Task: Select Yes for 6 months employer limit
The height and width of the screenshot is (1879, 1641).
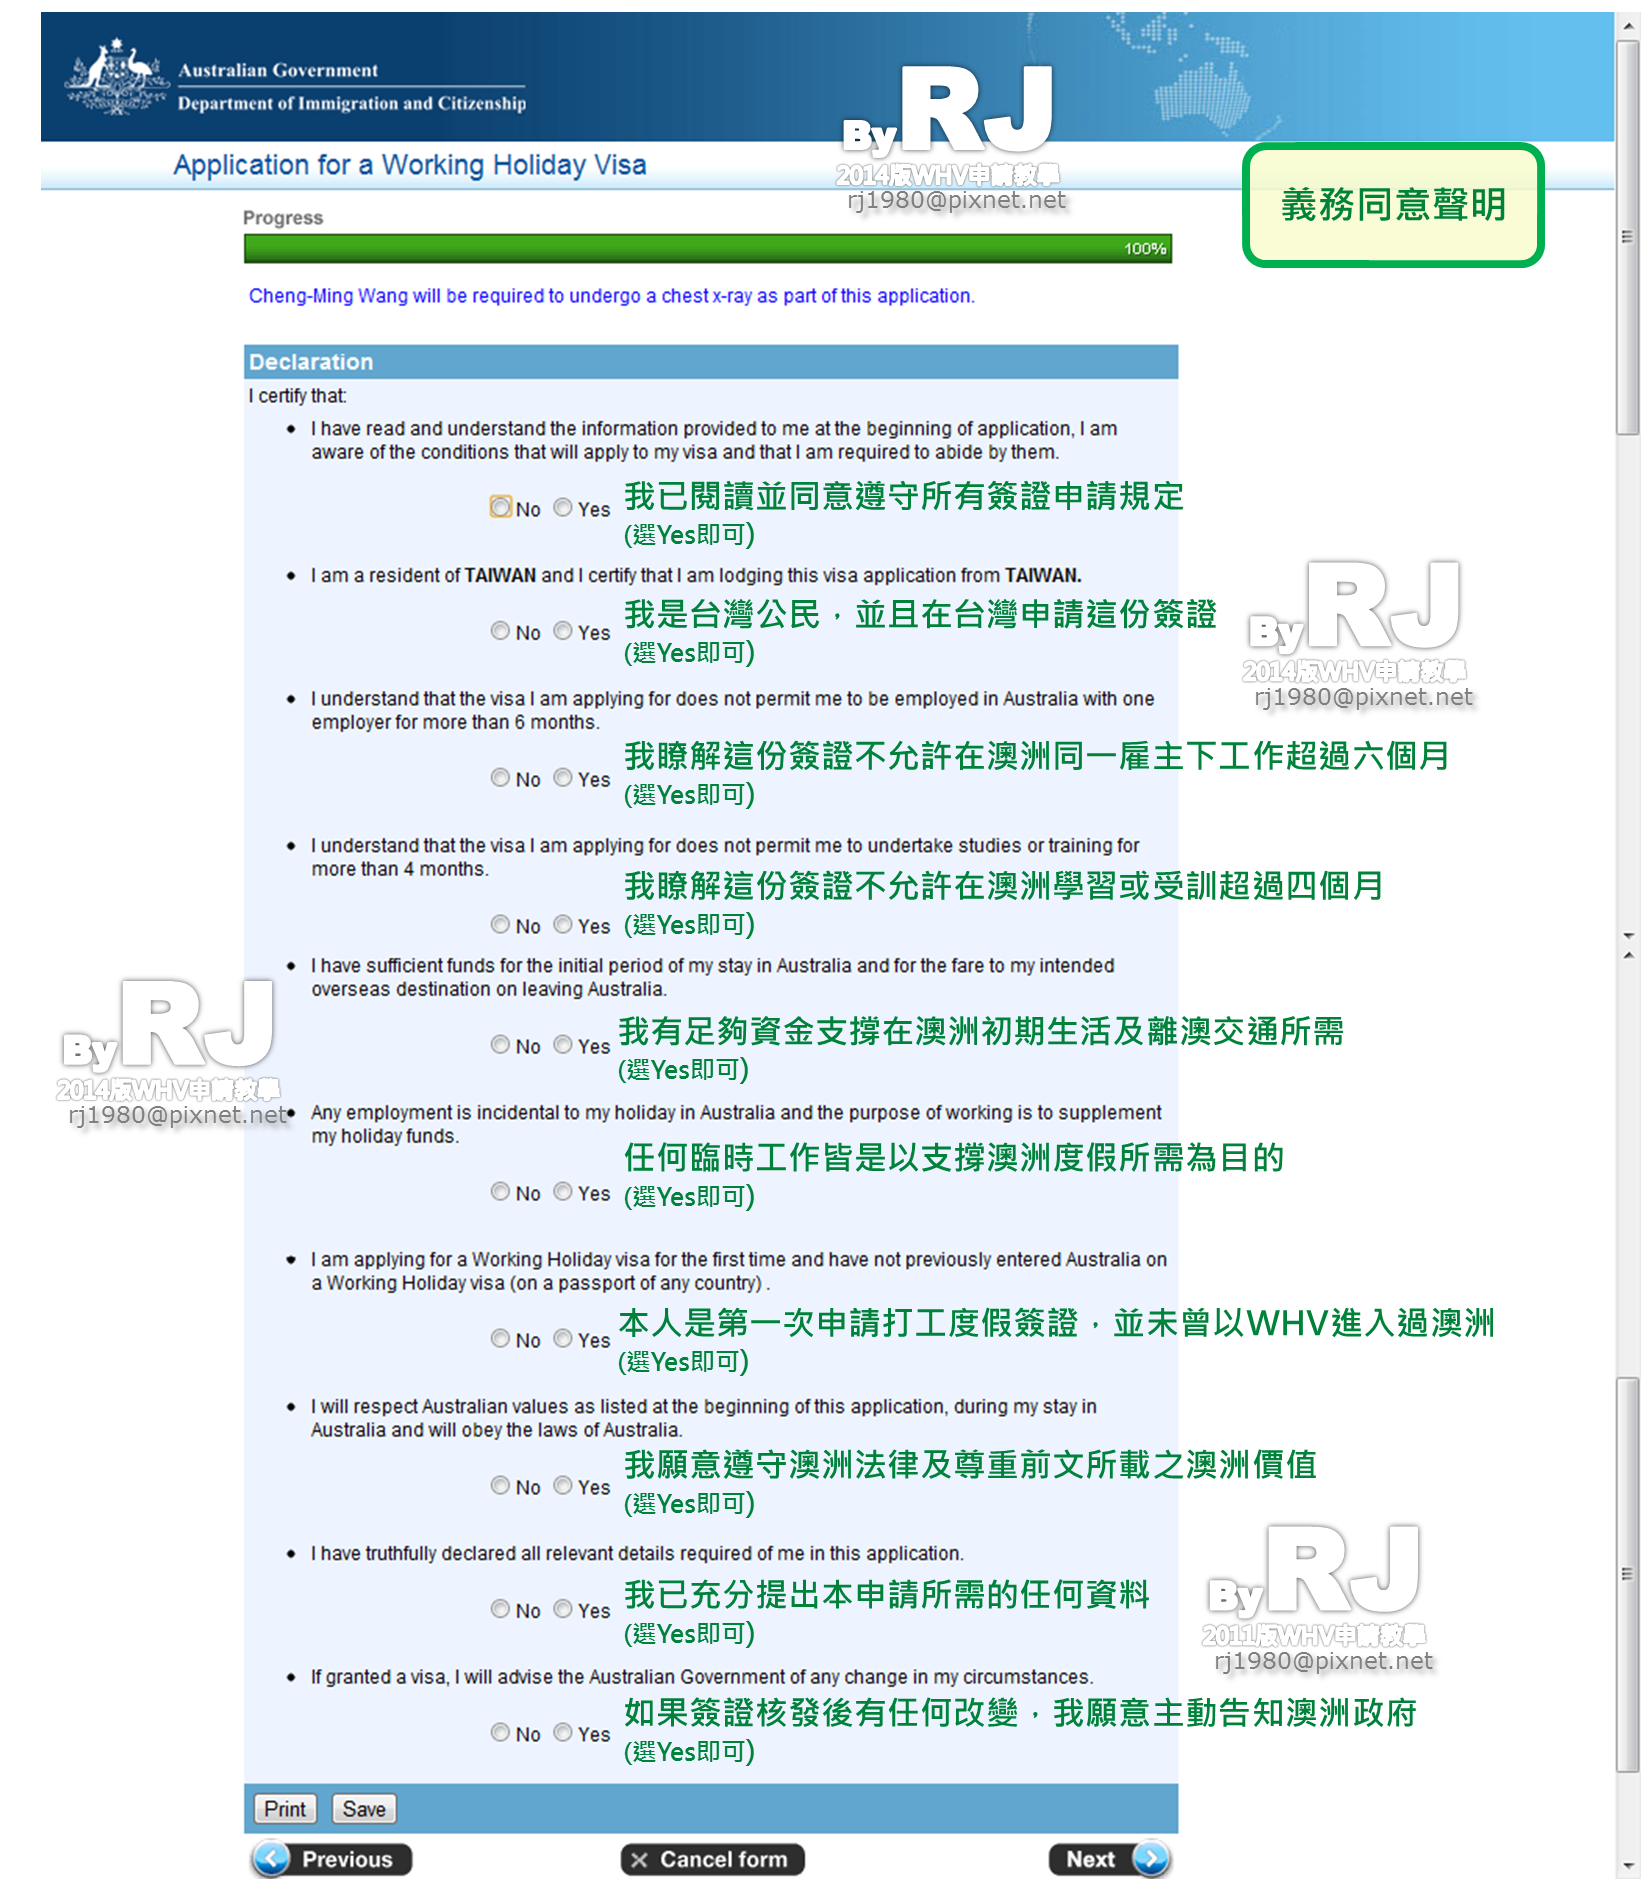Action: tap(563, 777)
